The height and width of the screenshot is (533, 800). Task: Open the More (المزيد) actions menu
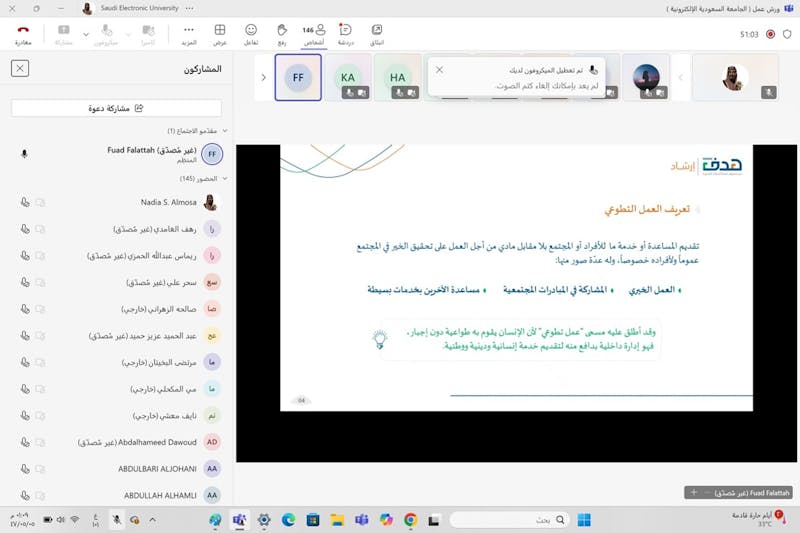[189, 35]
